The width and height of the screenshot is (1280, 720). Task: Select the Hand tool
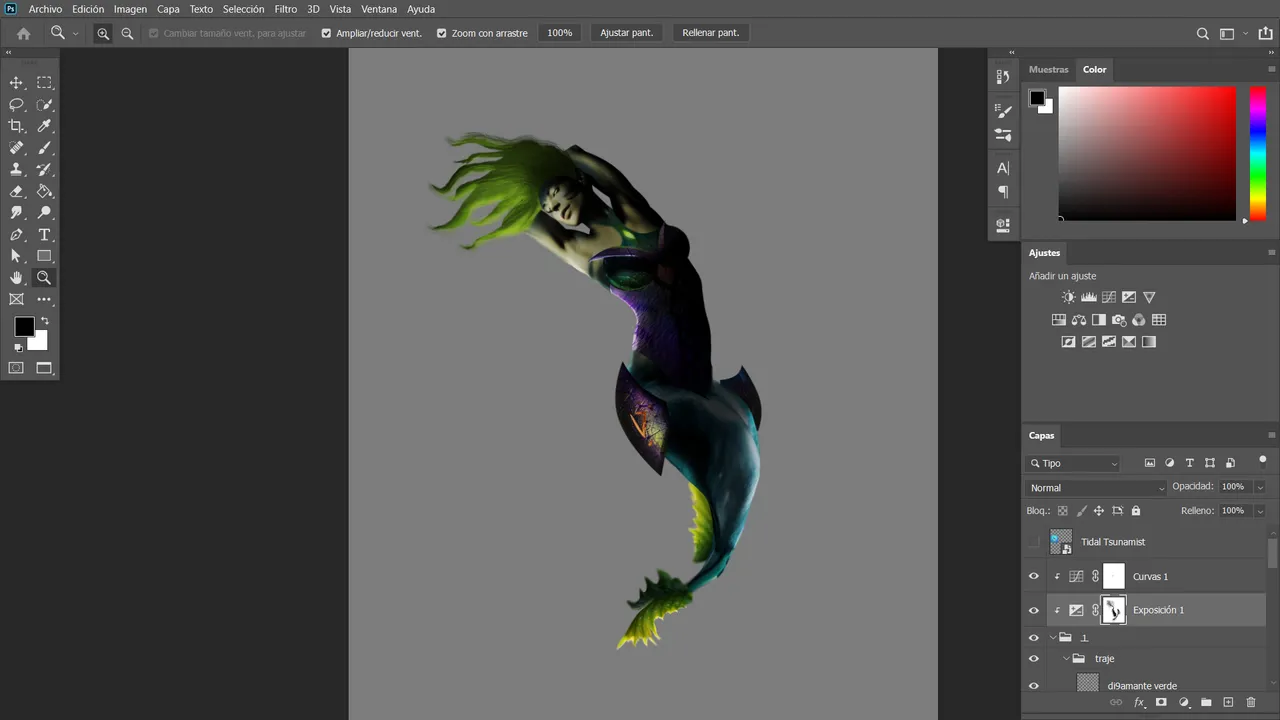tap(16, 278)
